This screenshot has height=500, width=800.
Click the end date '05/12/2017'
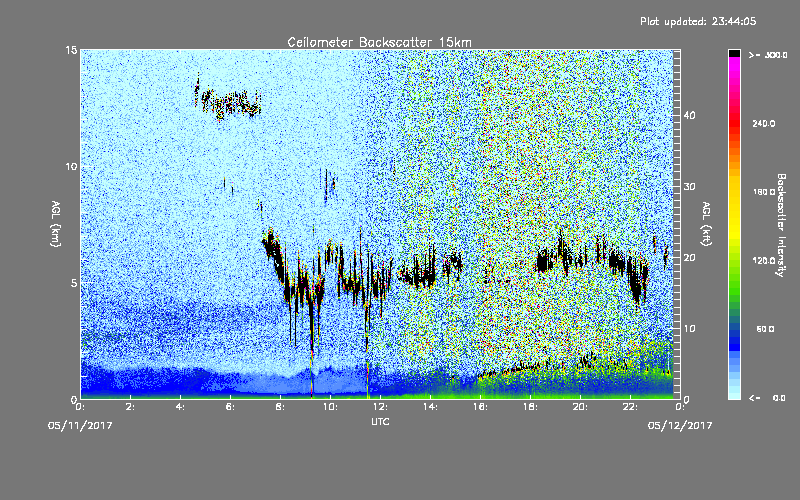[x=680, y=426]
